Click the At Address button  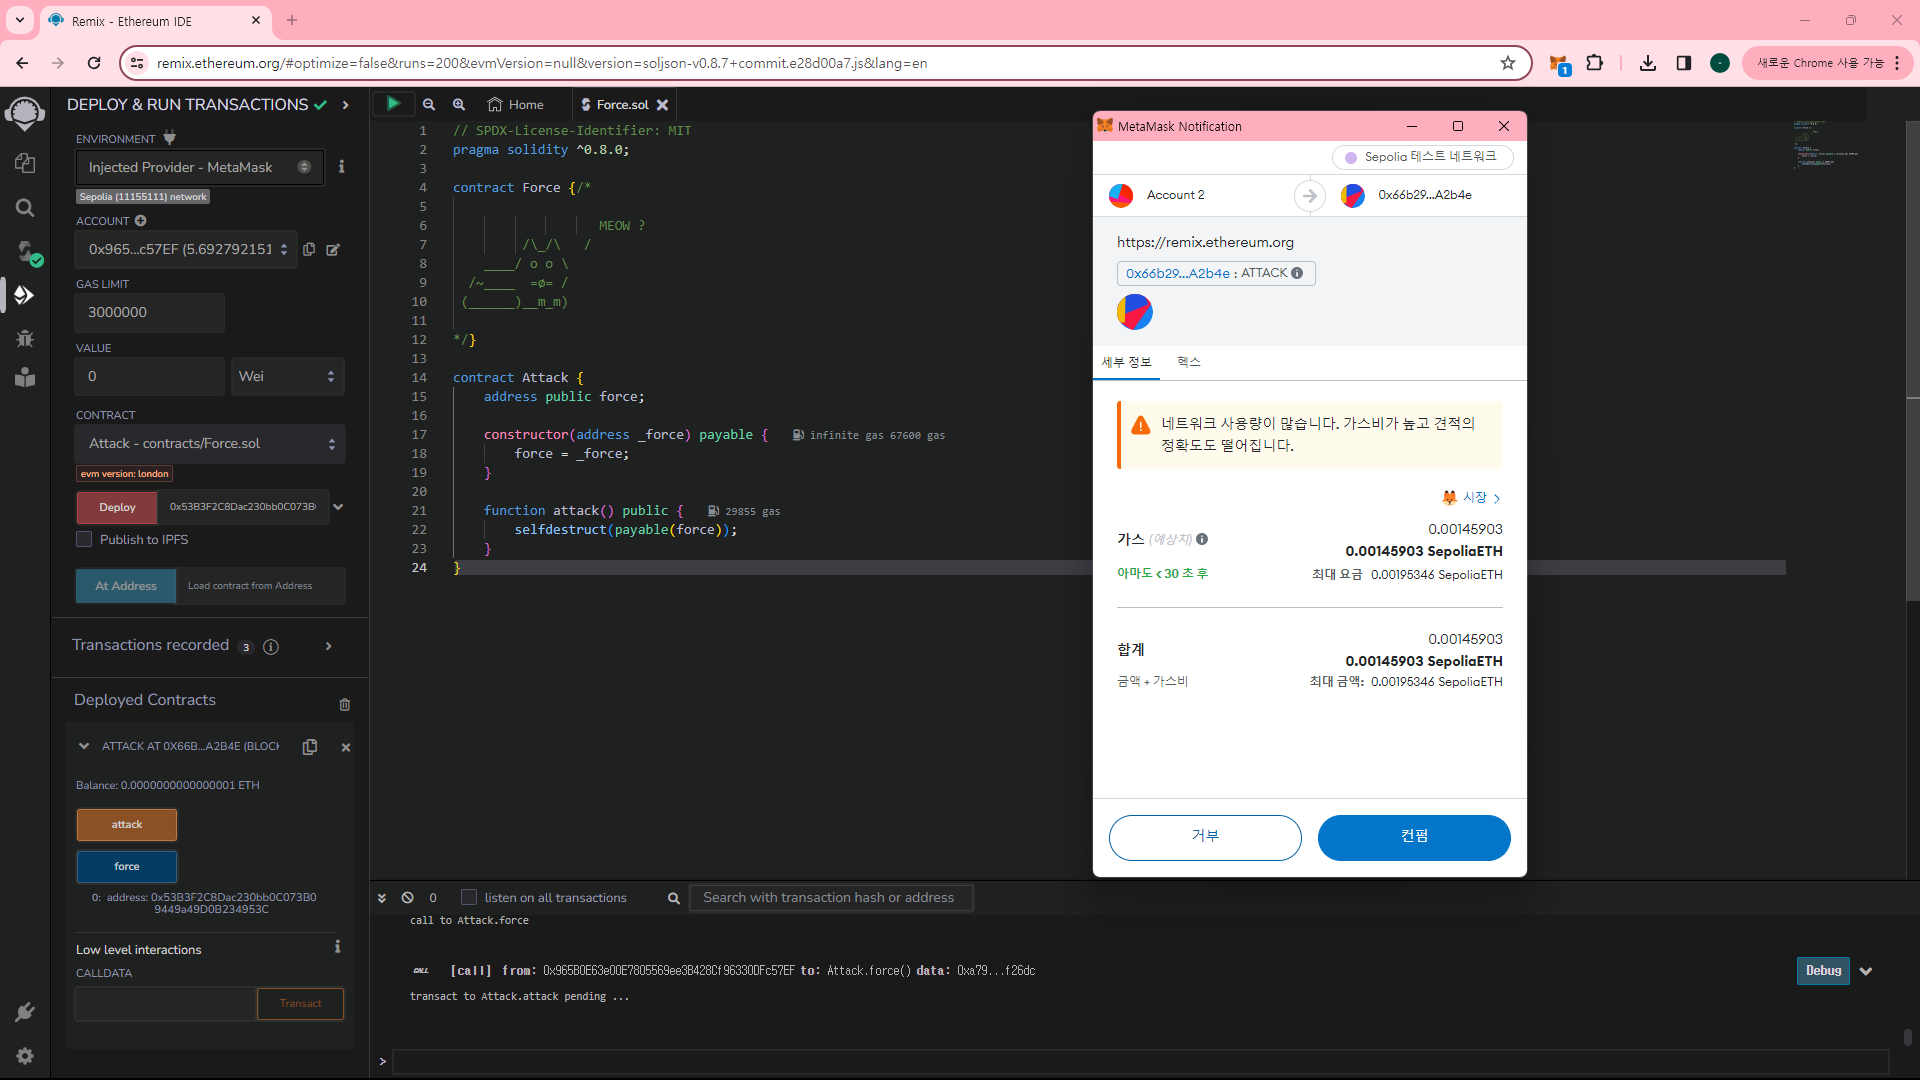point(126,586)
